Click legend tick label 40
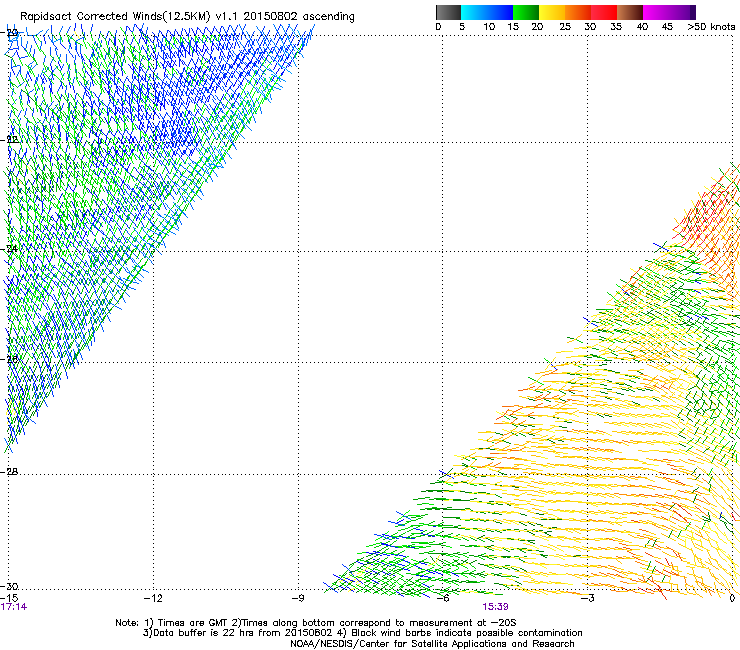The height and width of the screenshot is (650, 740). coord(642,27)
